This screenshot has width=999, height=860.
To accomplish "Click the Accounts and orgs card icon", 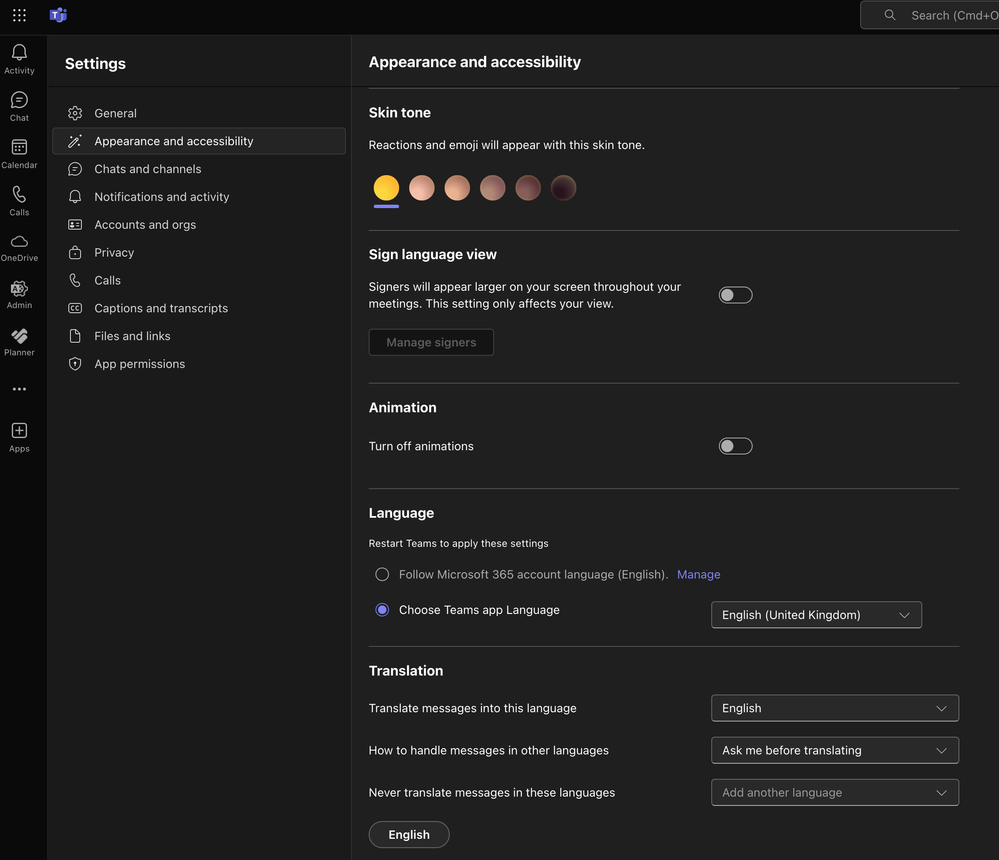I will pyautogui.click(x=75, y=225).
